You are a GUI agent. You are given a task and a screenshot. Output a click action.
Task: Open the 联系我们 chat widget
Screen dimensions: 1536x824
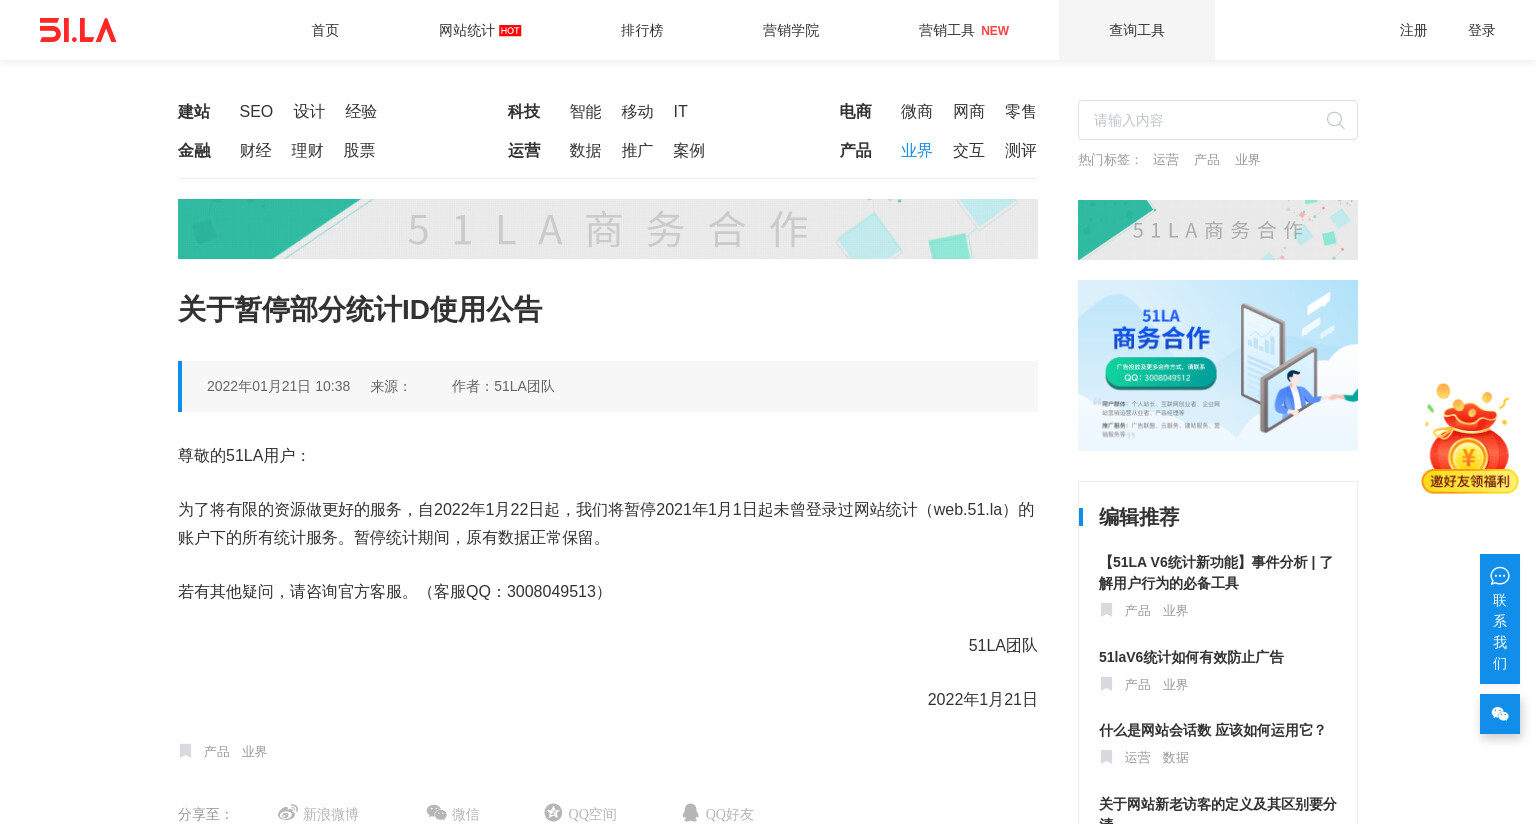click(x=1500, y=619)
